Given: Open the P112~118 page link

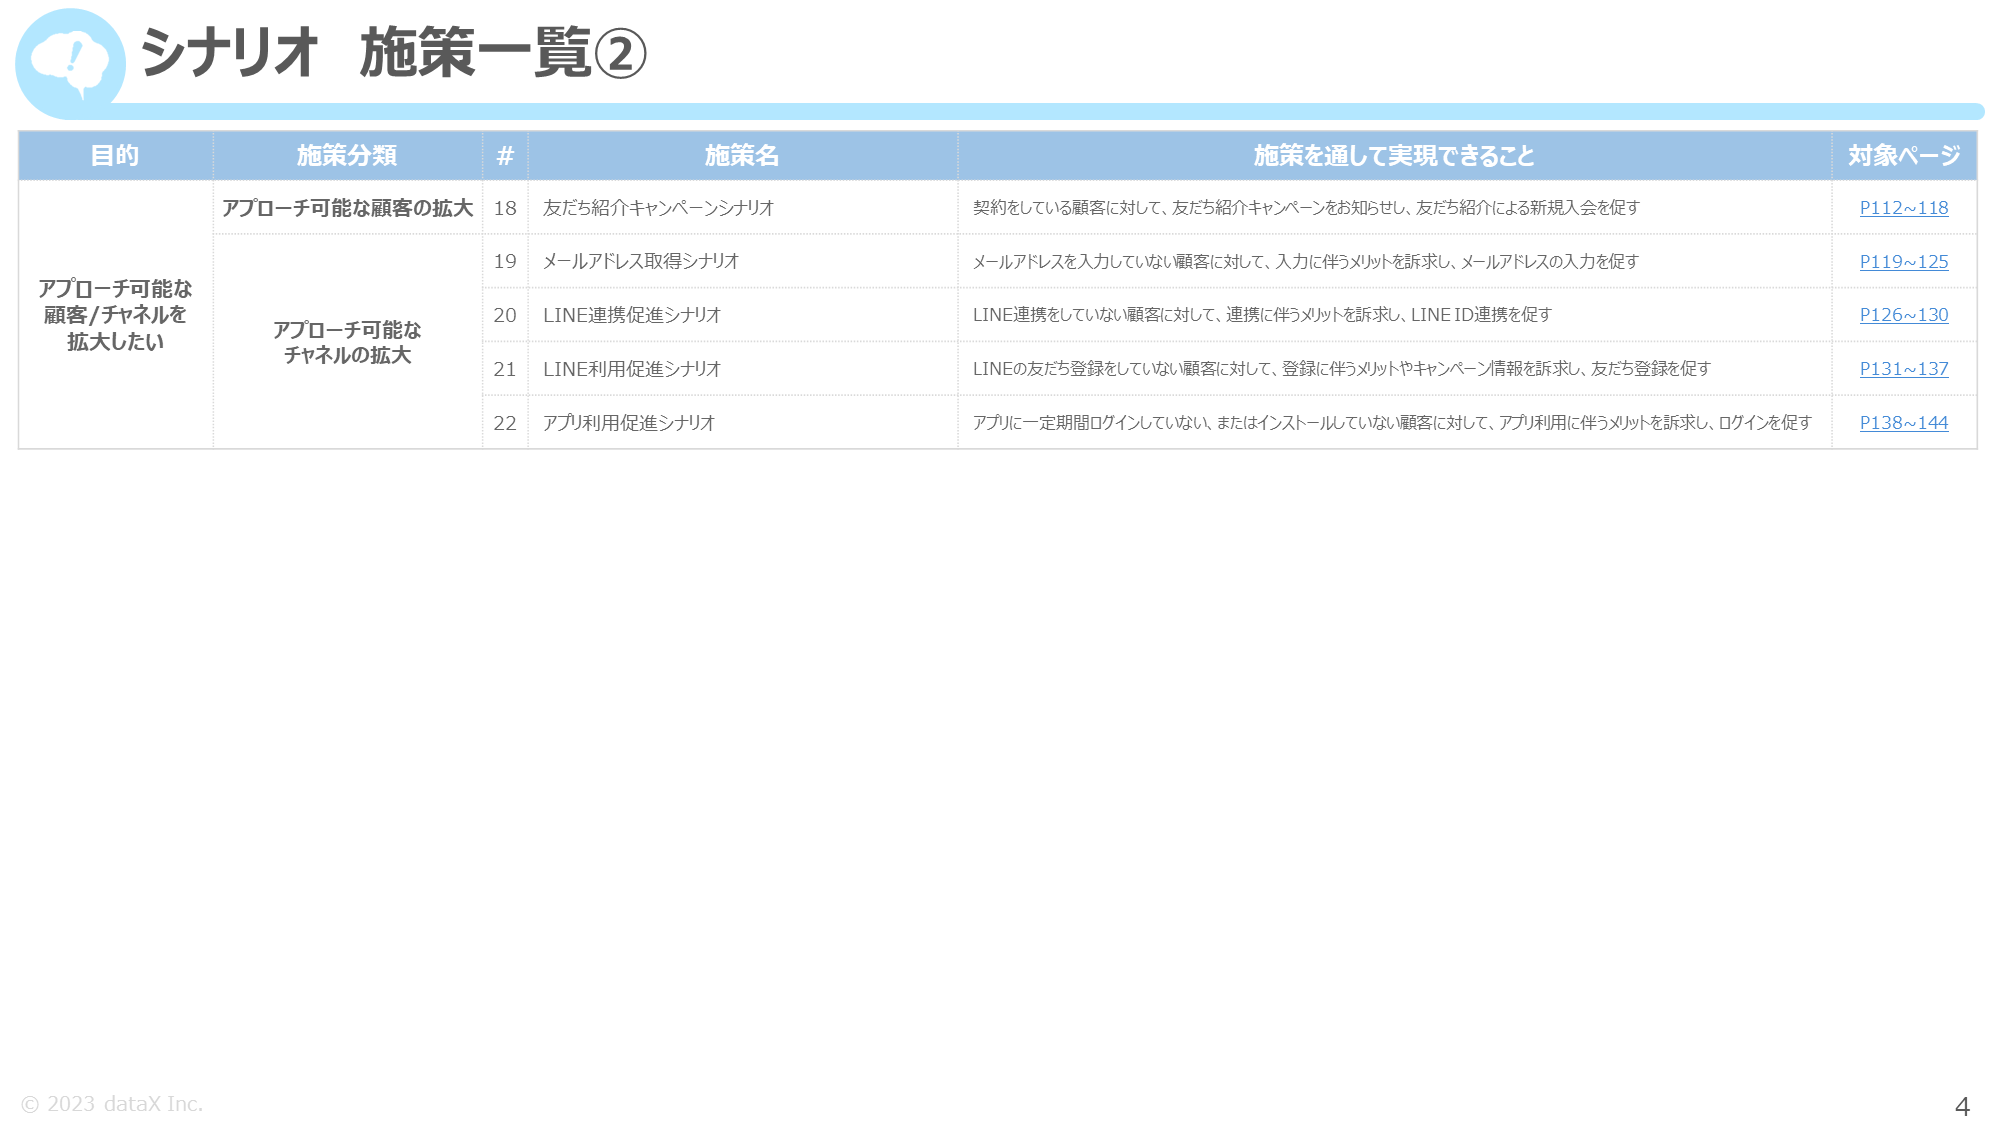Looking at the screenshot, I should (x=1903, y=208).
